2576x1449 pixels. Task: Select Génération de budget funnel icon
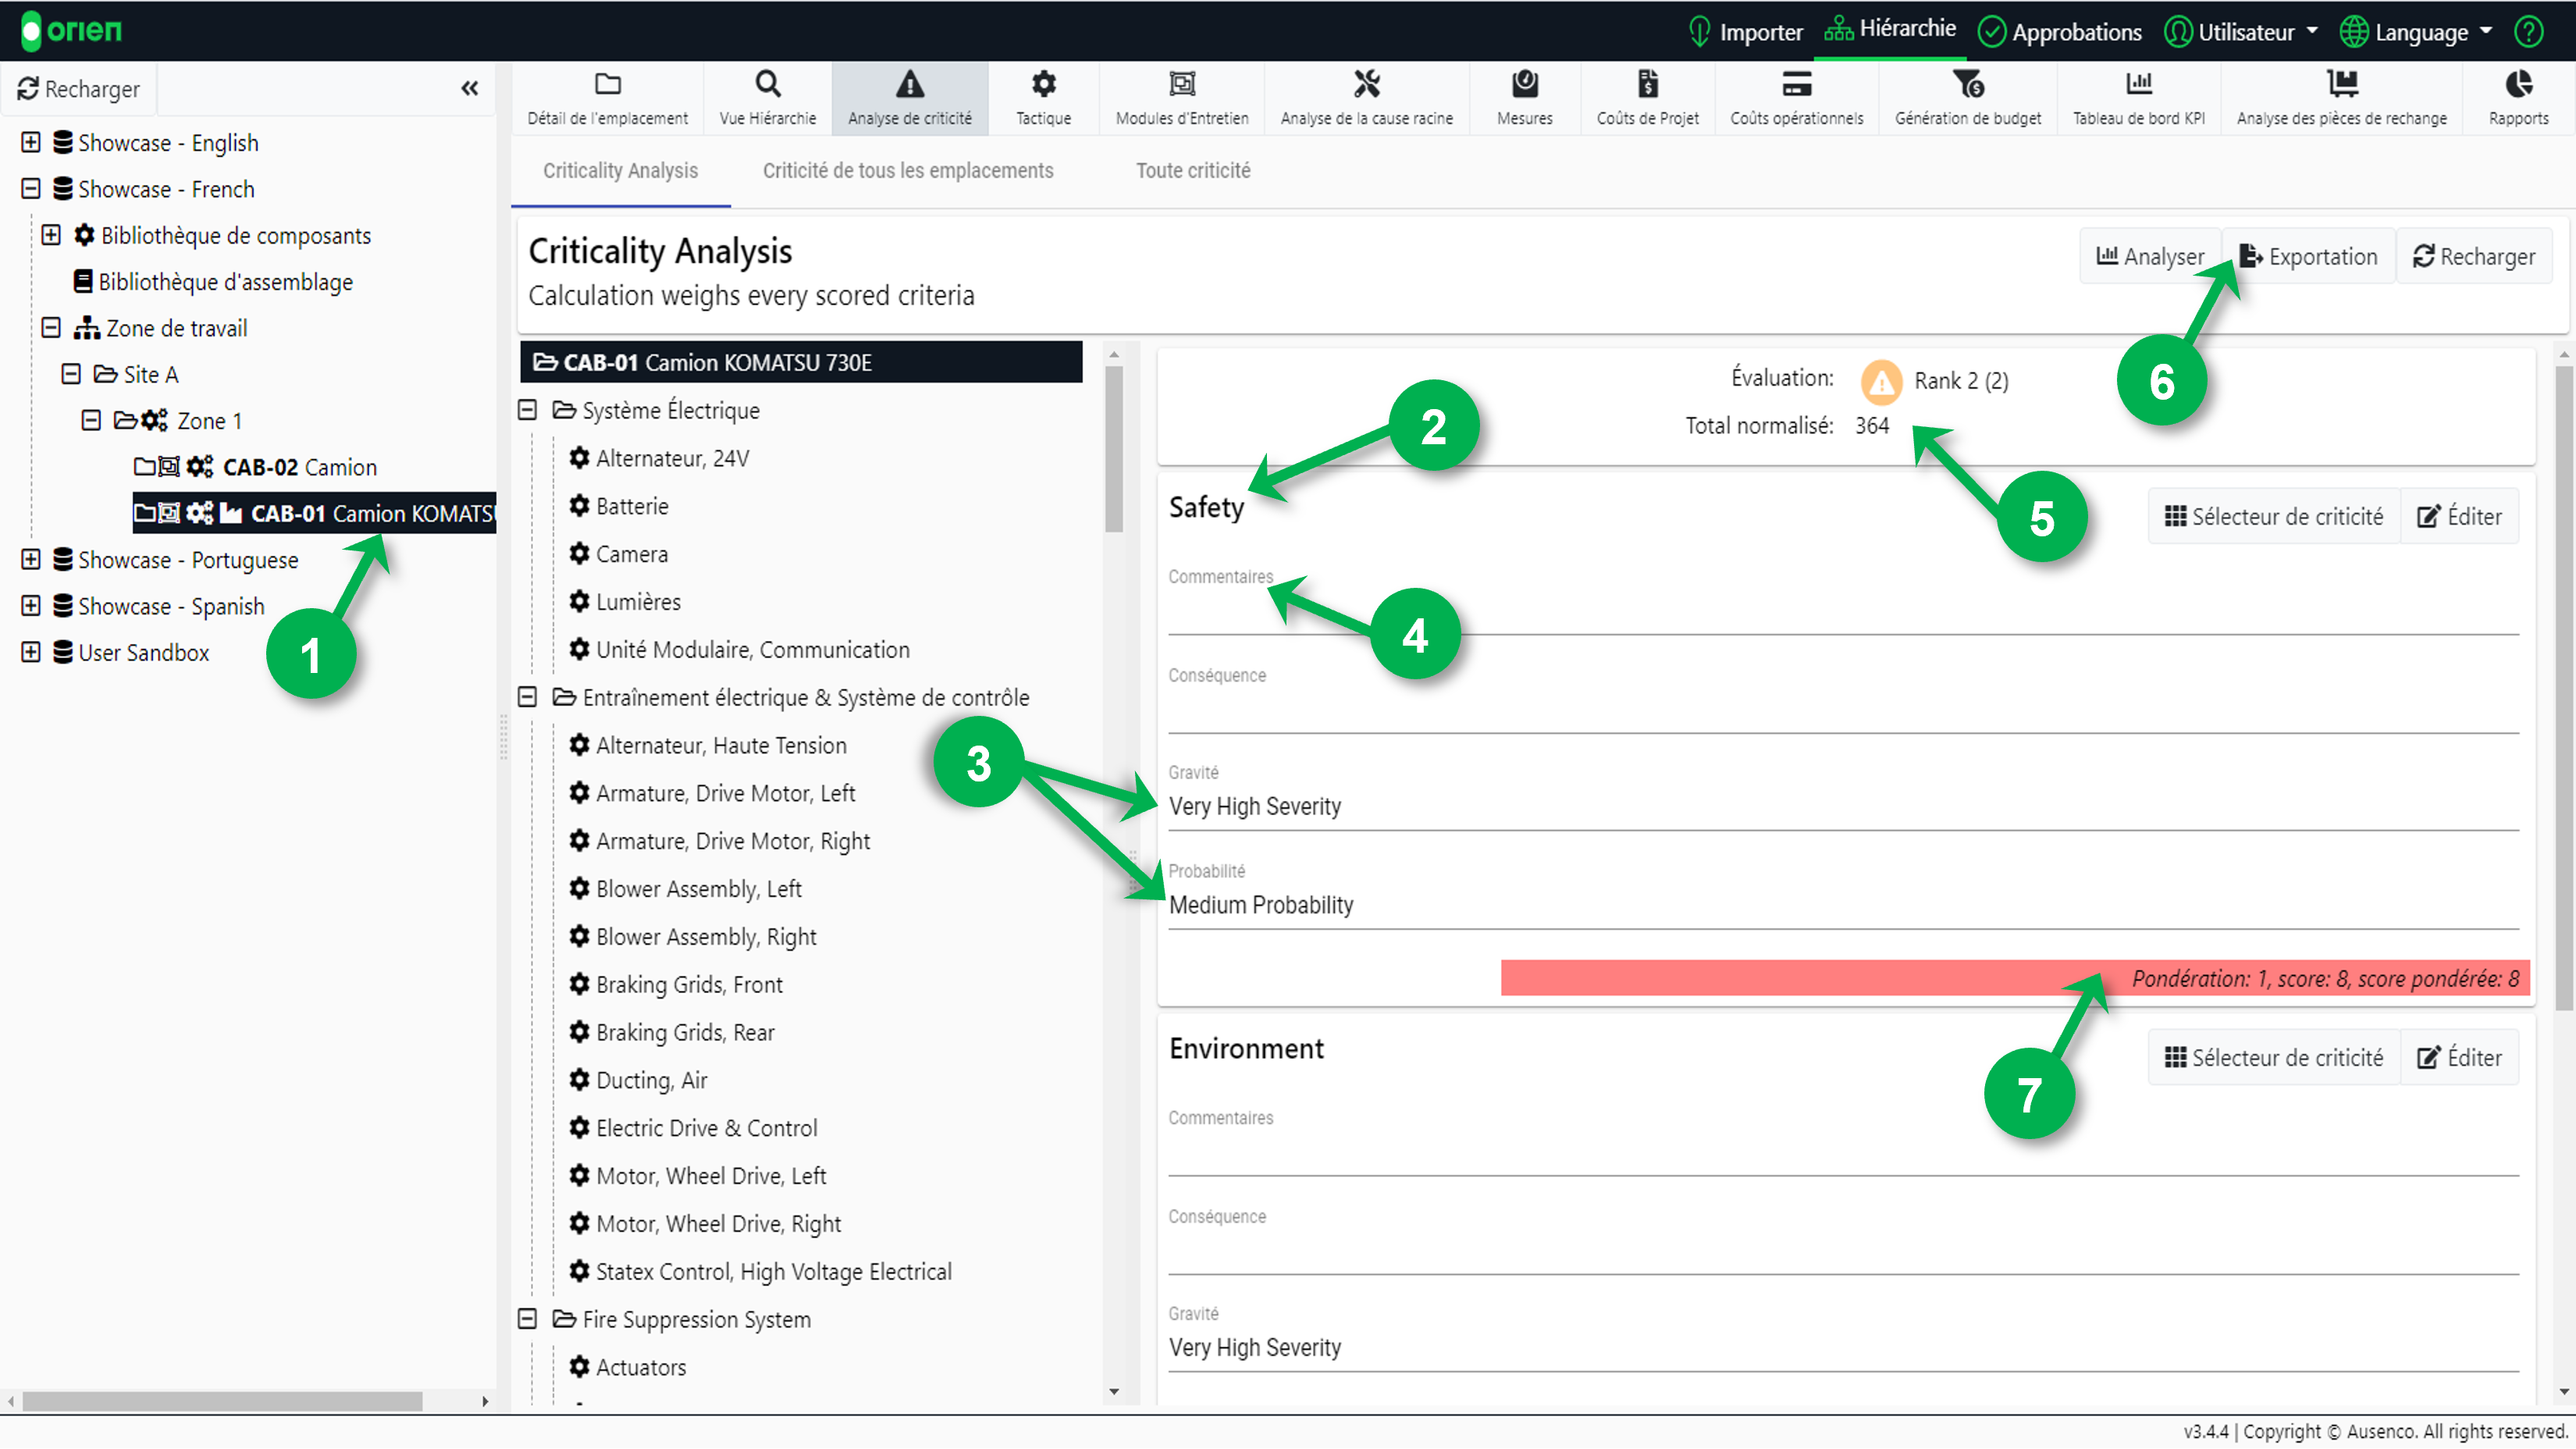1967,84
